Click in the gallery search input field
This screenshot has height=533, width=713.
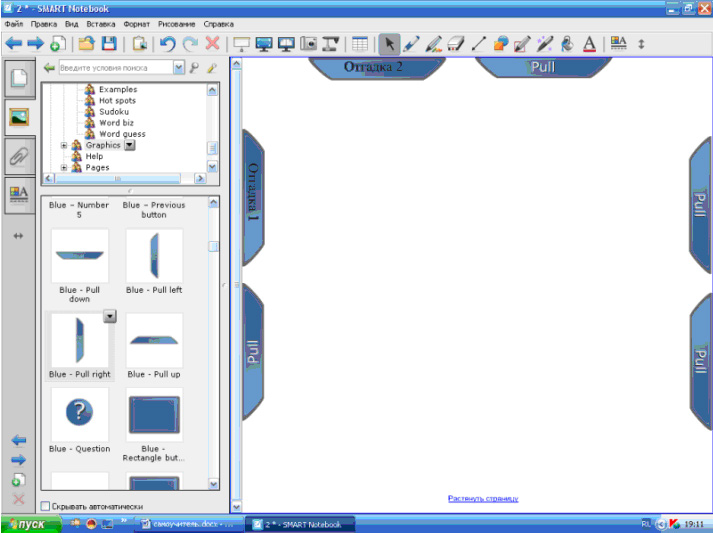[114, 68]
